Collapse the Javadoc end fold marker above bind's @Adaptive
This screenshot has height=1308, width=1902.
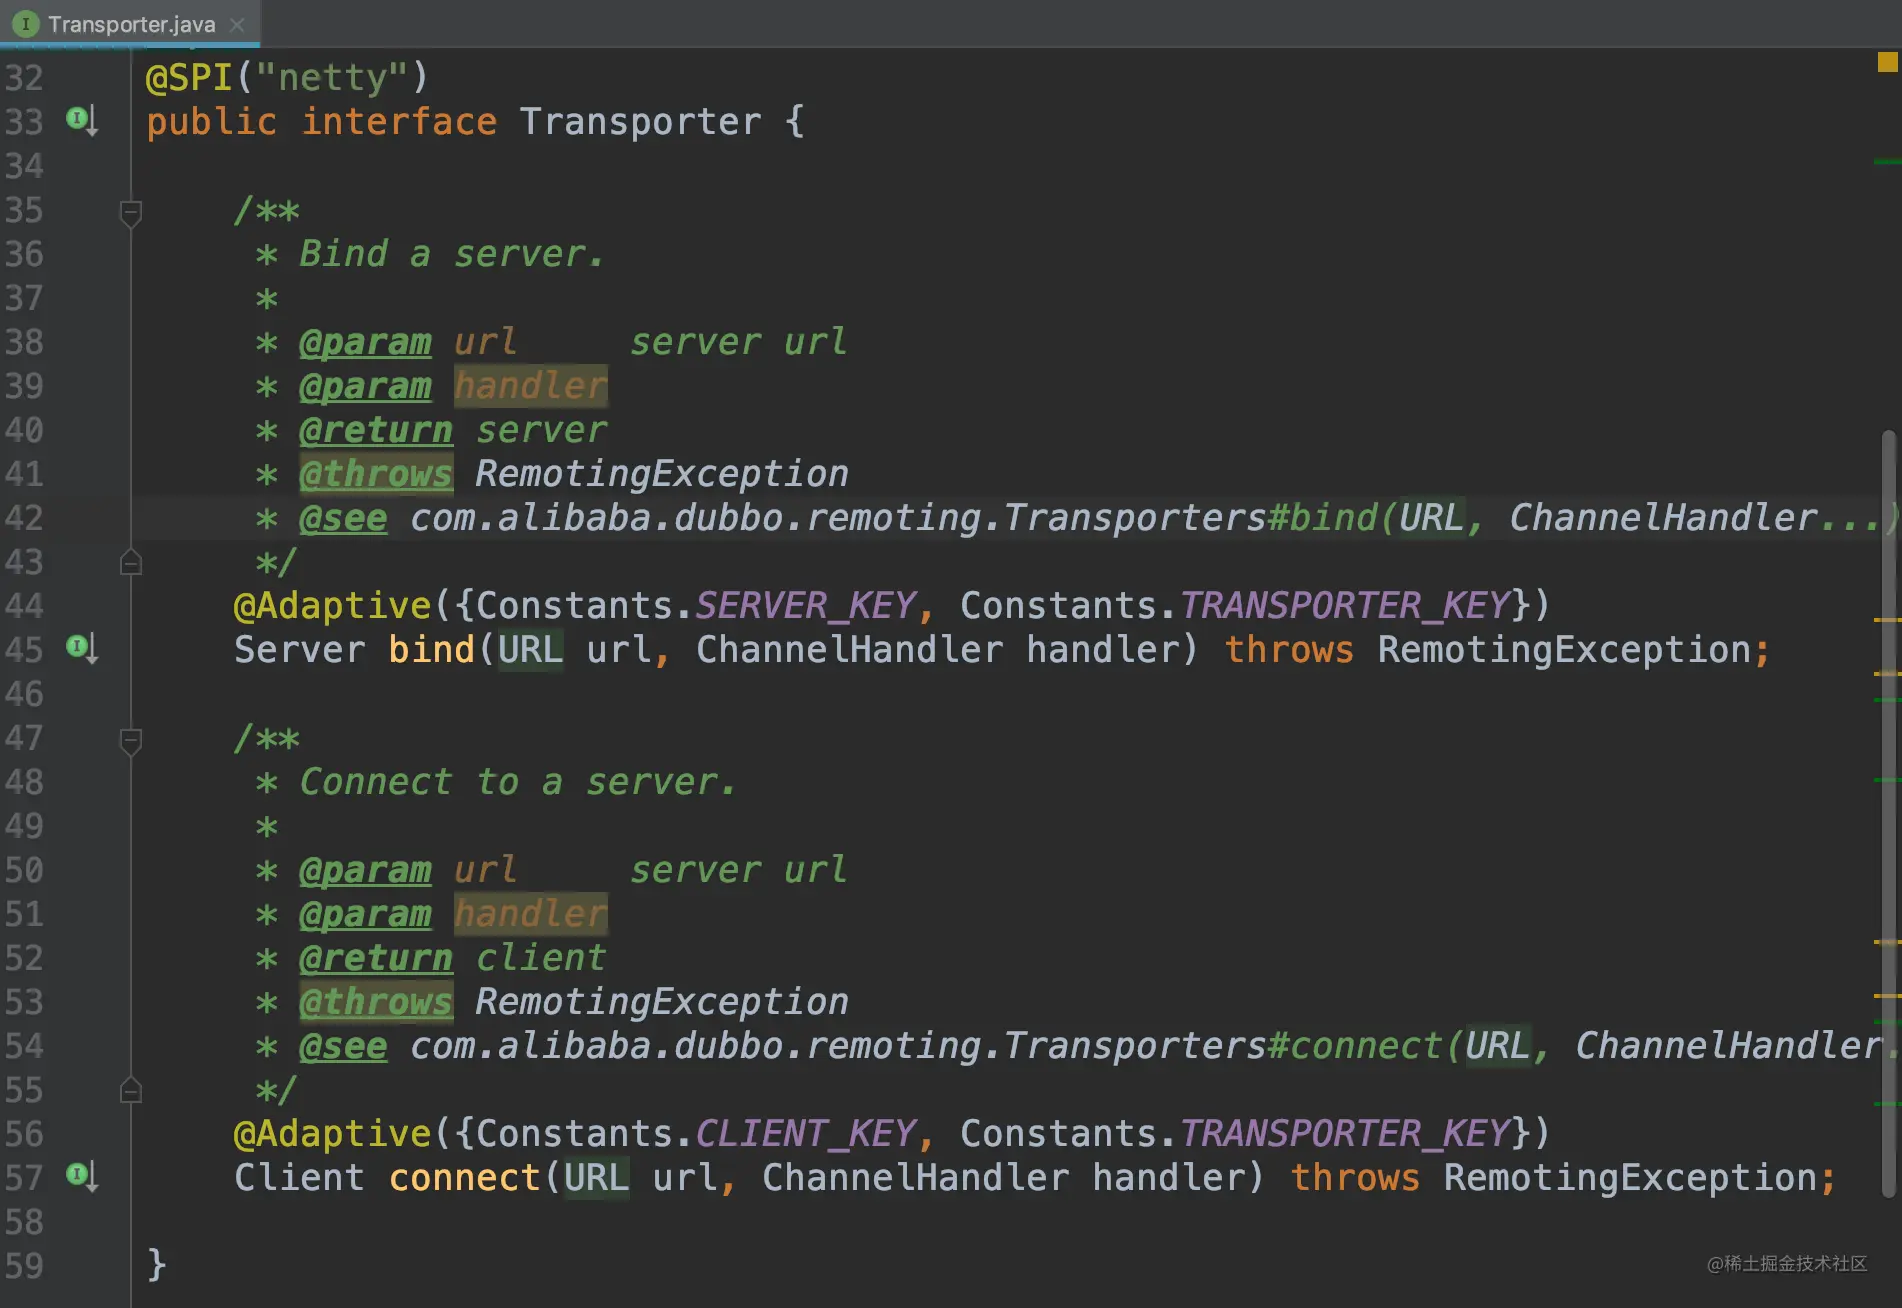click(x=130, y=563)
